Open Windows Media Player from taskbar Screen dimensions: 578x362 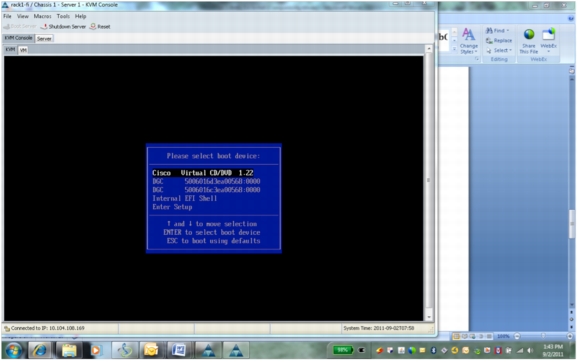95,350
